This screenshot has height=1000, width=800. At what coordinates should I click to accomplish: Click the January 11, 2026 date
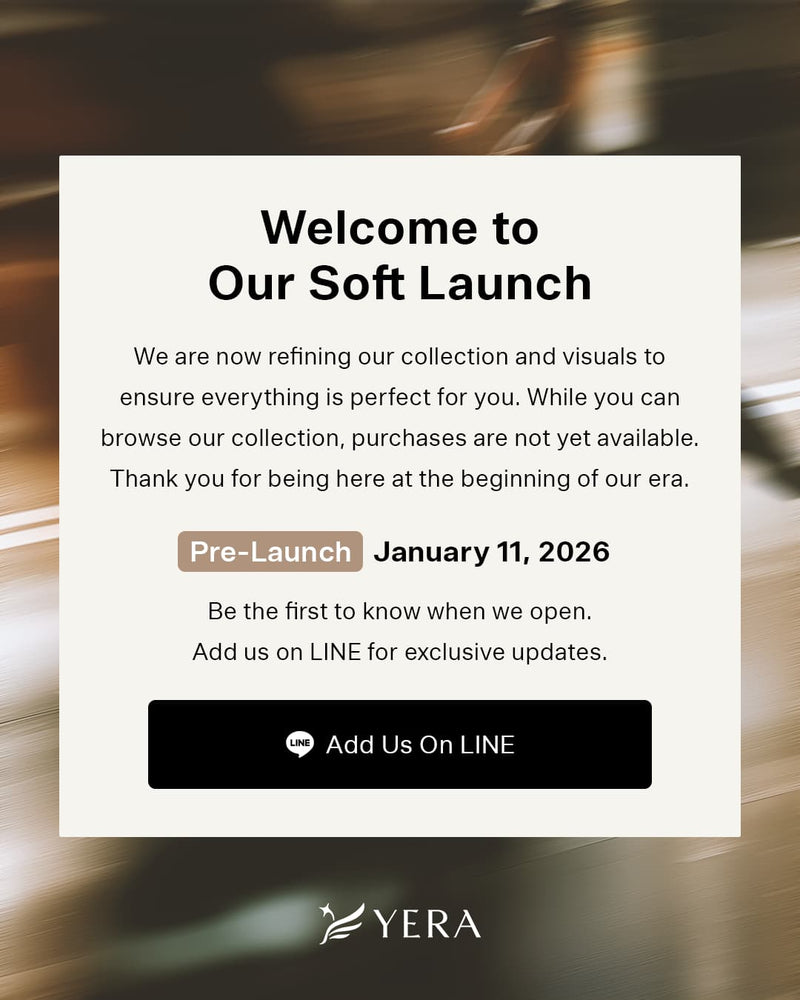(491, 552)
